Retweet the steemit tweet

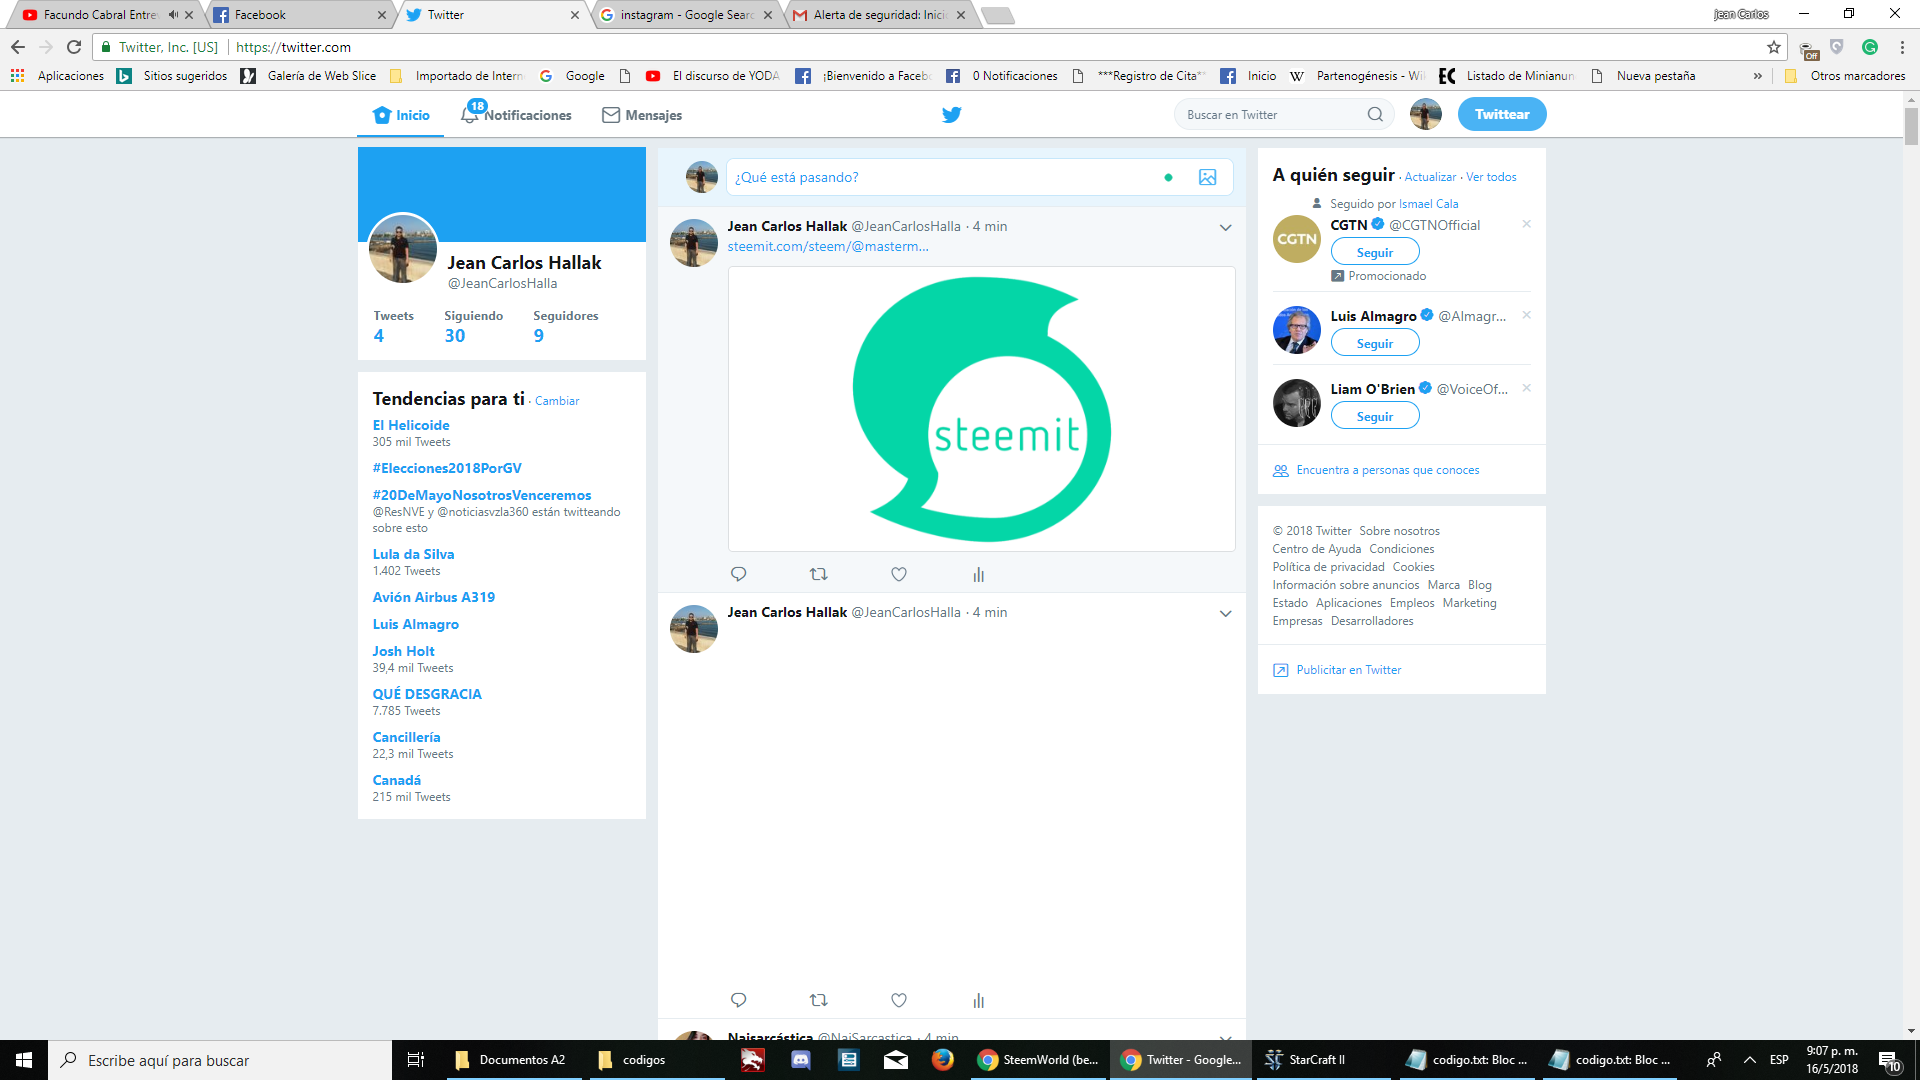(818, 574)
